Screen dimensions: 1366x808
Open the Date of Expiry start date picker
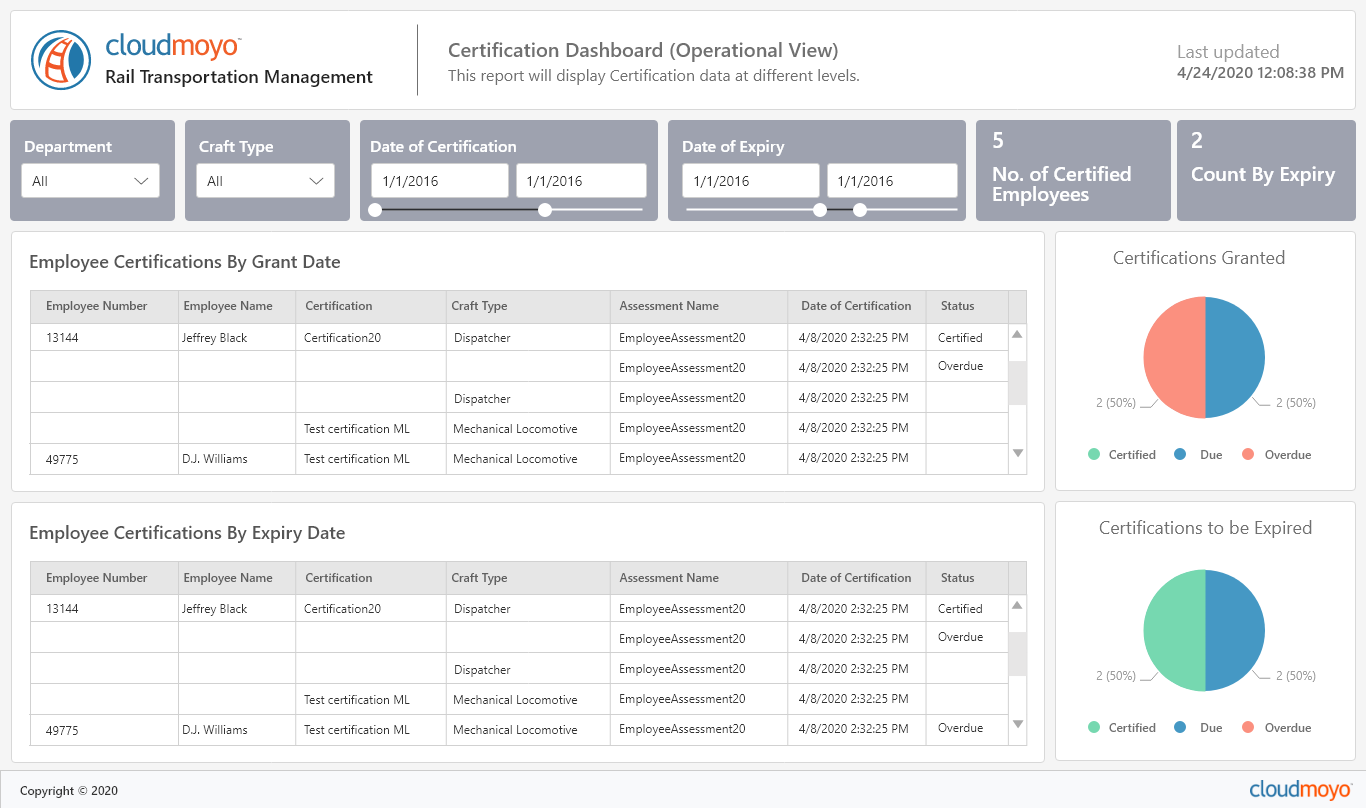(x=750, y=180)
